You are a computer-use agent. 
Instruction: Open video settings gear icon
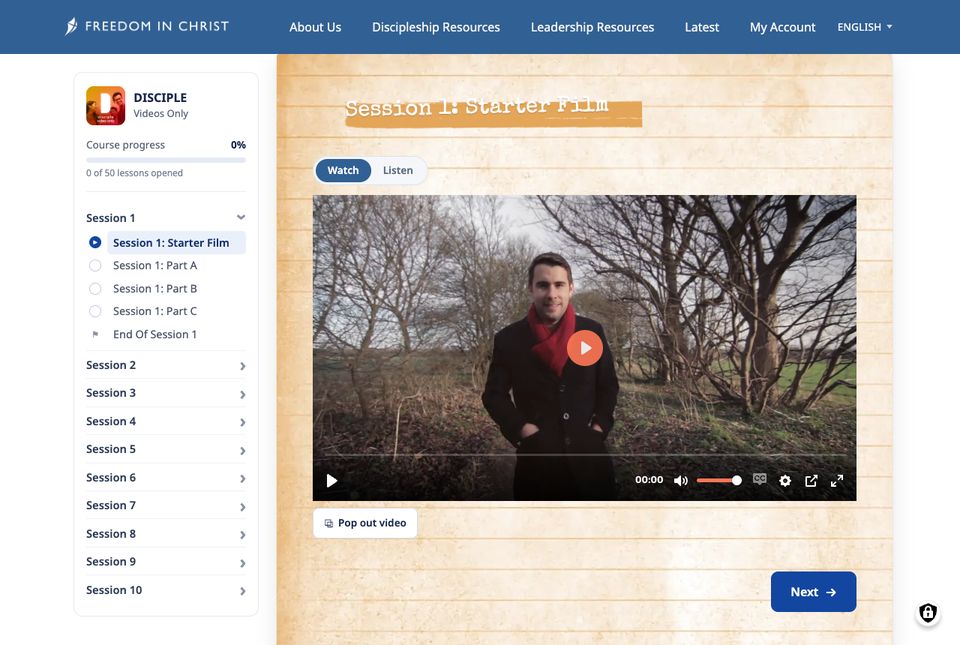tap(785, 480)
